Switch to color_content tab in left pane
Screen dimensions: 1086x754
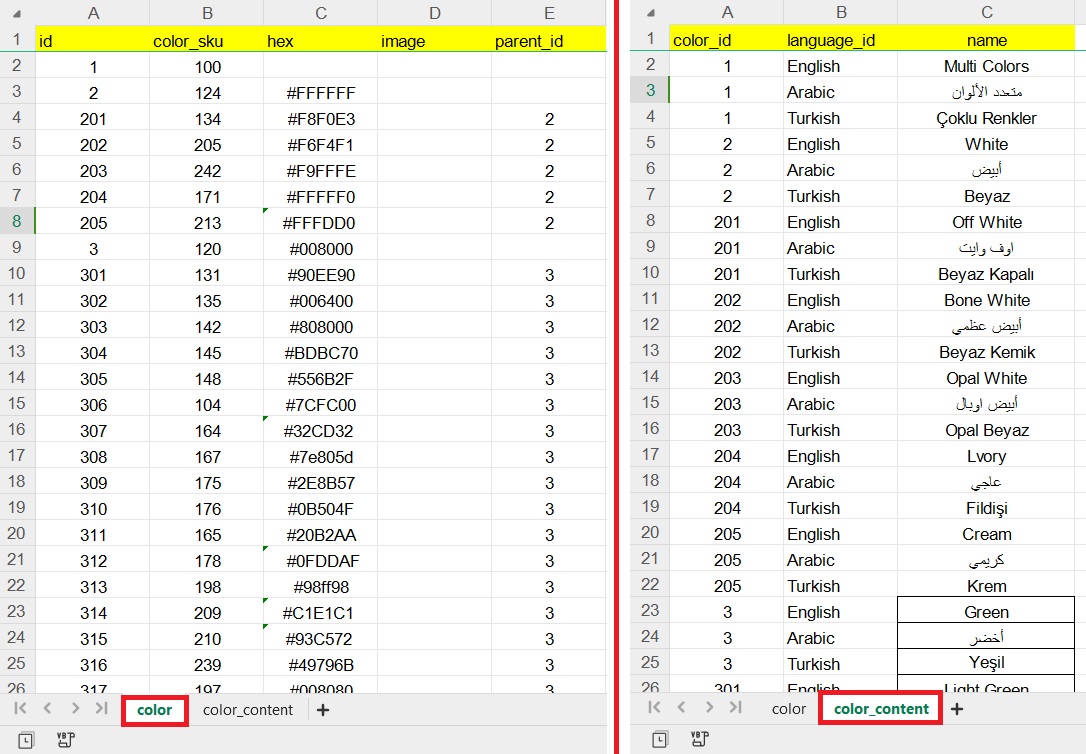247,710
